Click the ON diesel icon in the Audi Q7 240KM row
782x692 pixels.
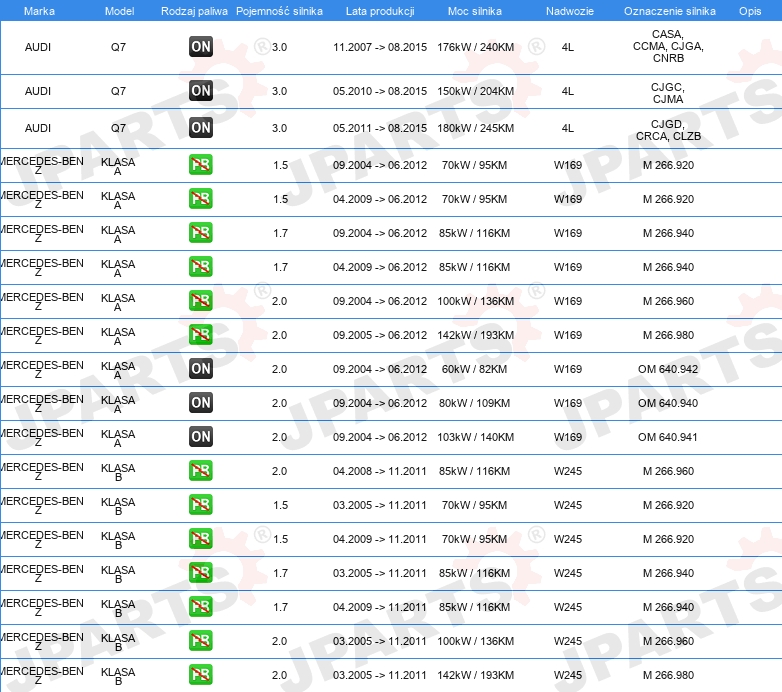click(201, 47)
